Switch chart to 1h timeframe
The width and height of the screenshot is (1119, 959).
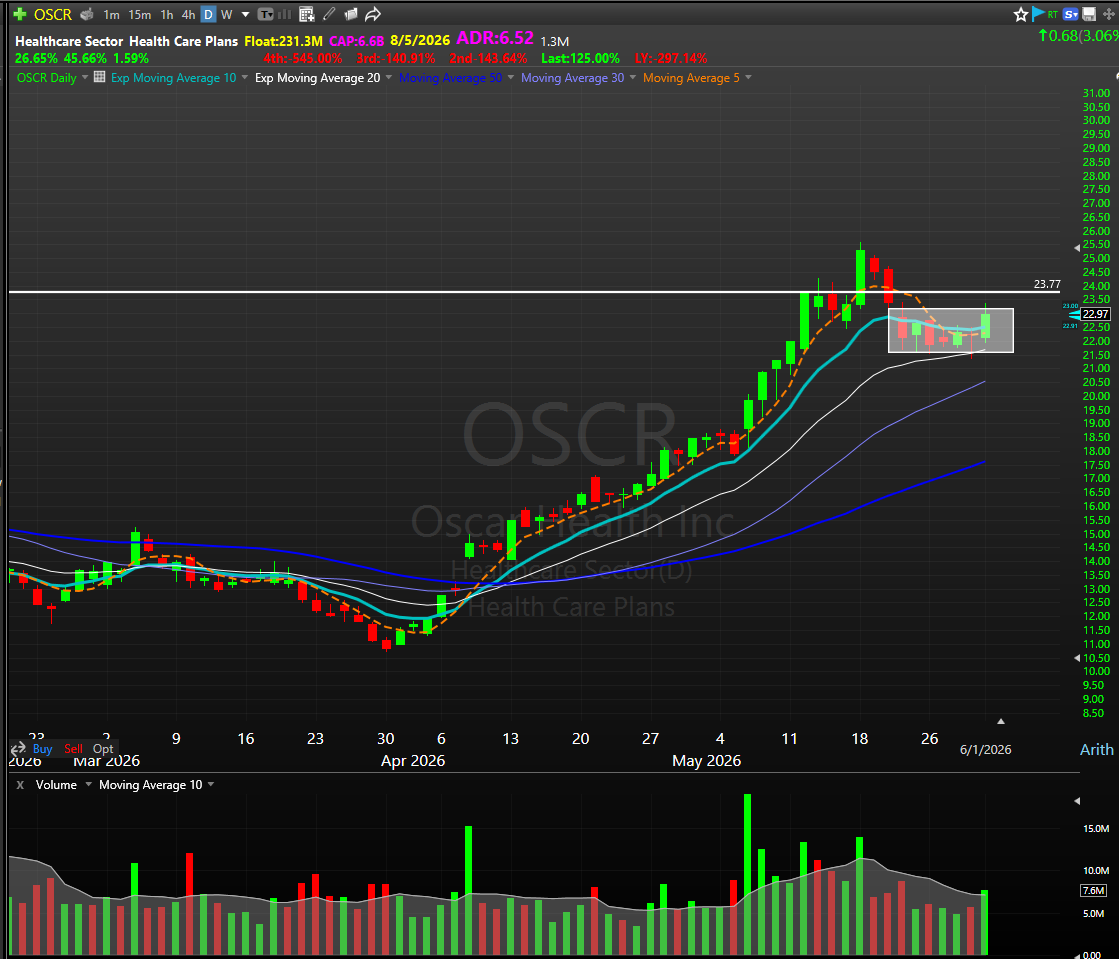click(166, 14)
